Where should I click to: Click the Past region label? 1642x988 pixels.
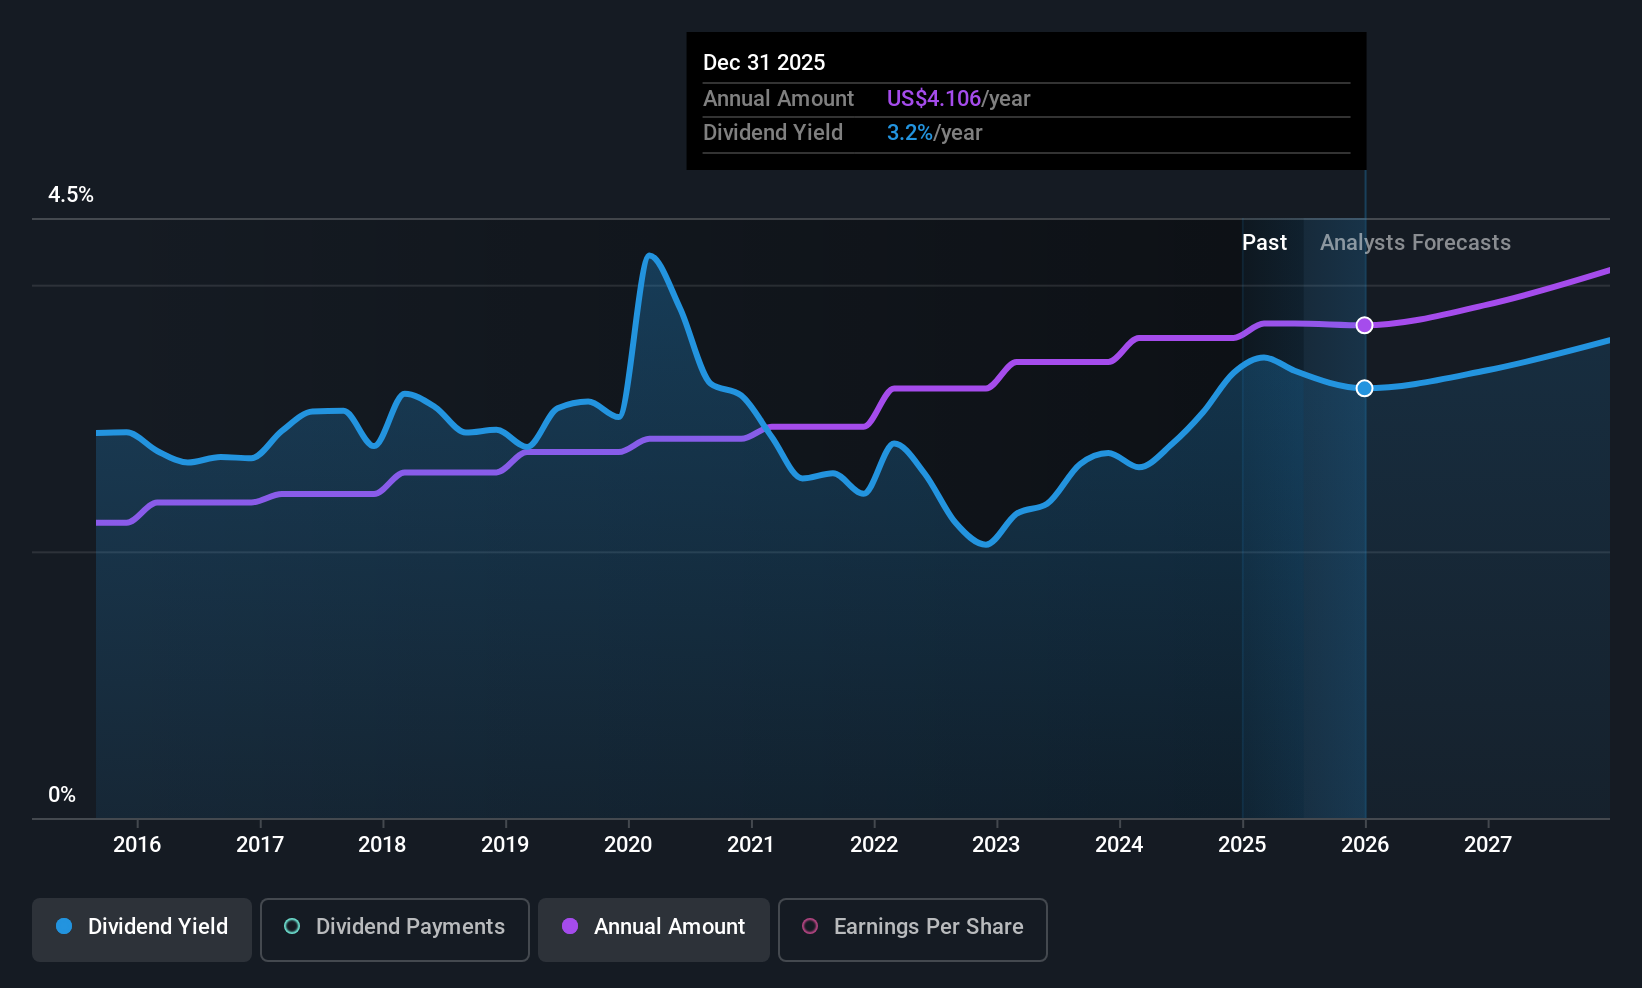1264,243
